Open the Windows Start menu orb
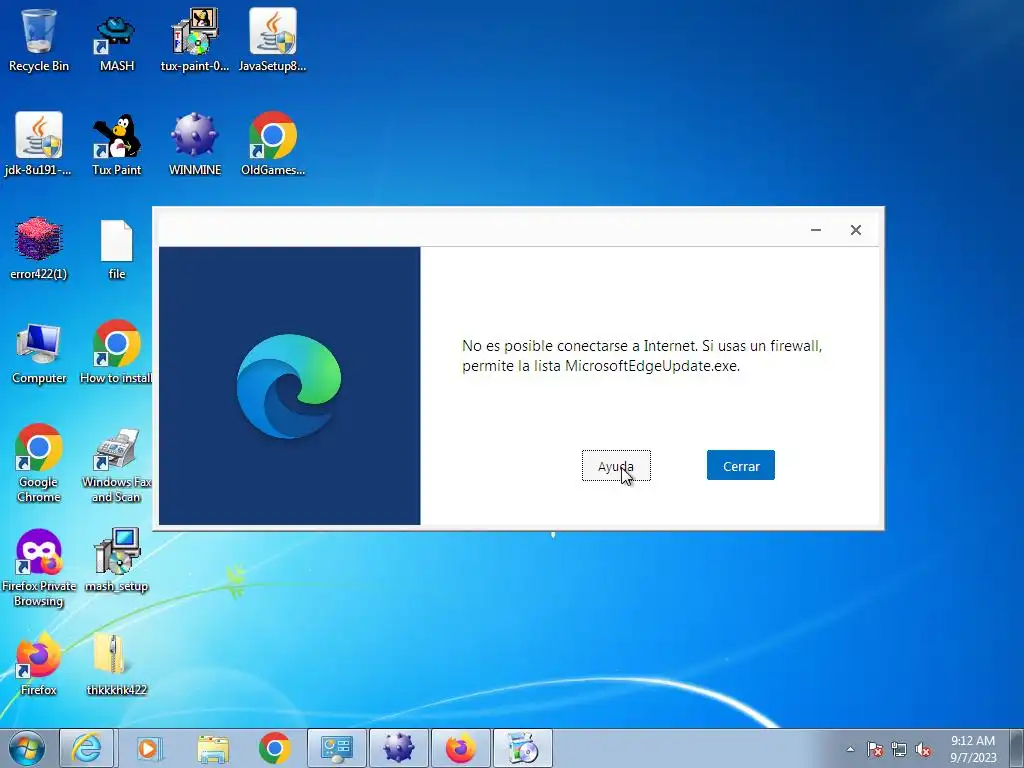Viewport: 1024px width, 768px height. [27, 748]
